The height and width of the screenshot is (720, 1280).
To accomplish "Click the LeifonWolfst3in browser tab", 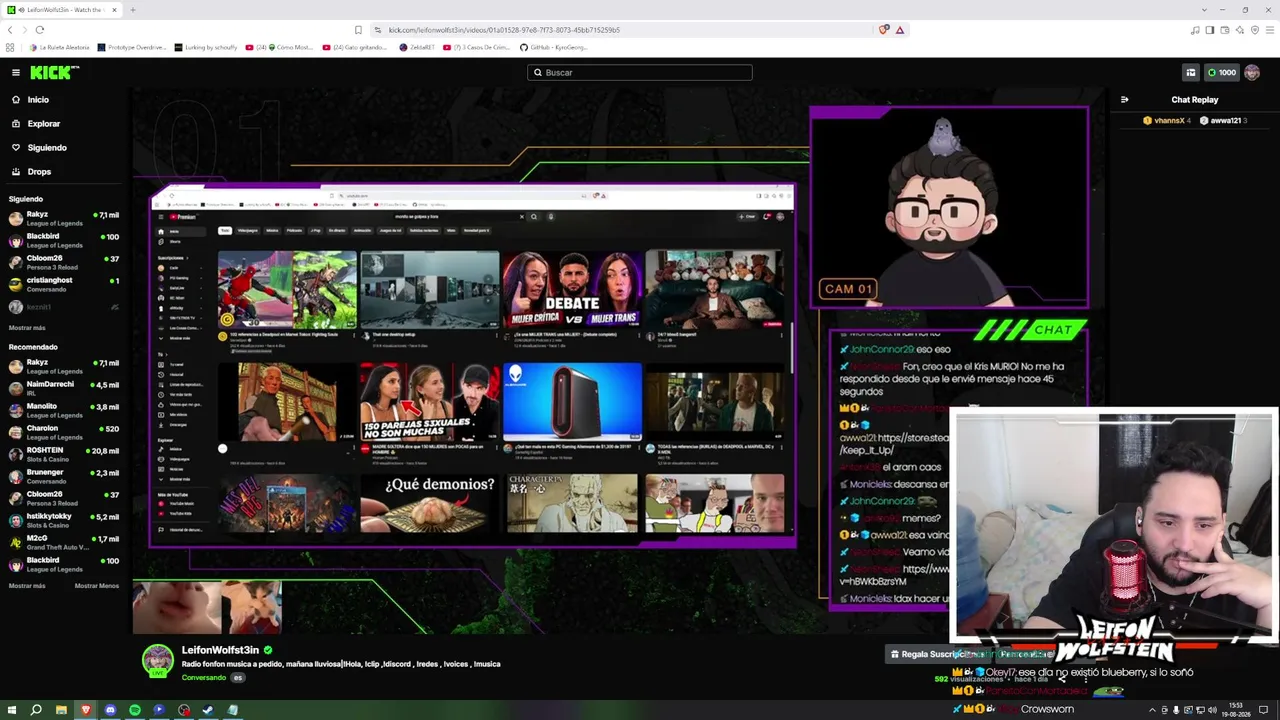I will click(61, 10).
